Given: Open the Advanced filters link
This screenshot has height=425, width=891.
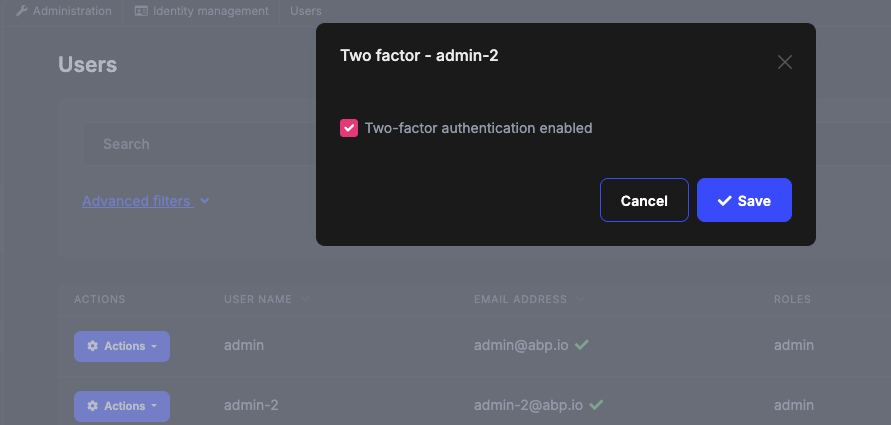Looking at the screenshot, I should pos(136,201).
